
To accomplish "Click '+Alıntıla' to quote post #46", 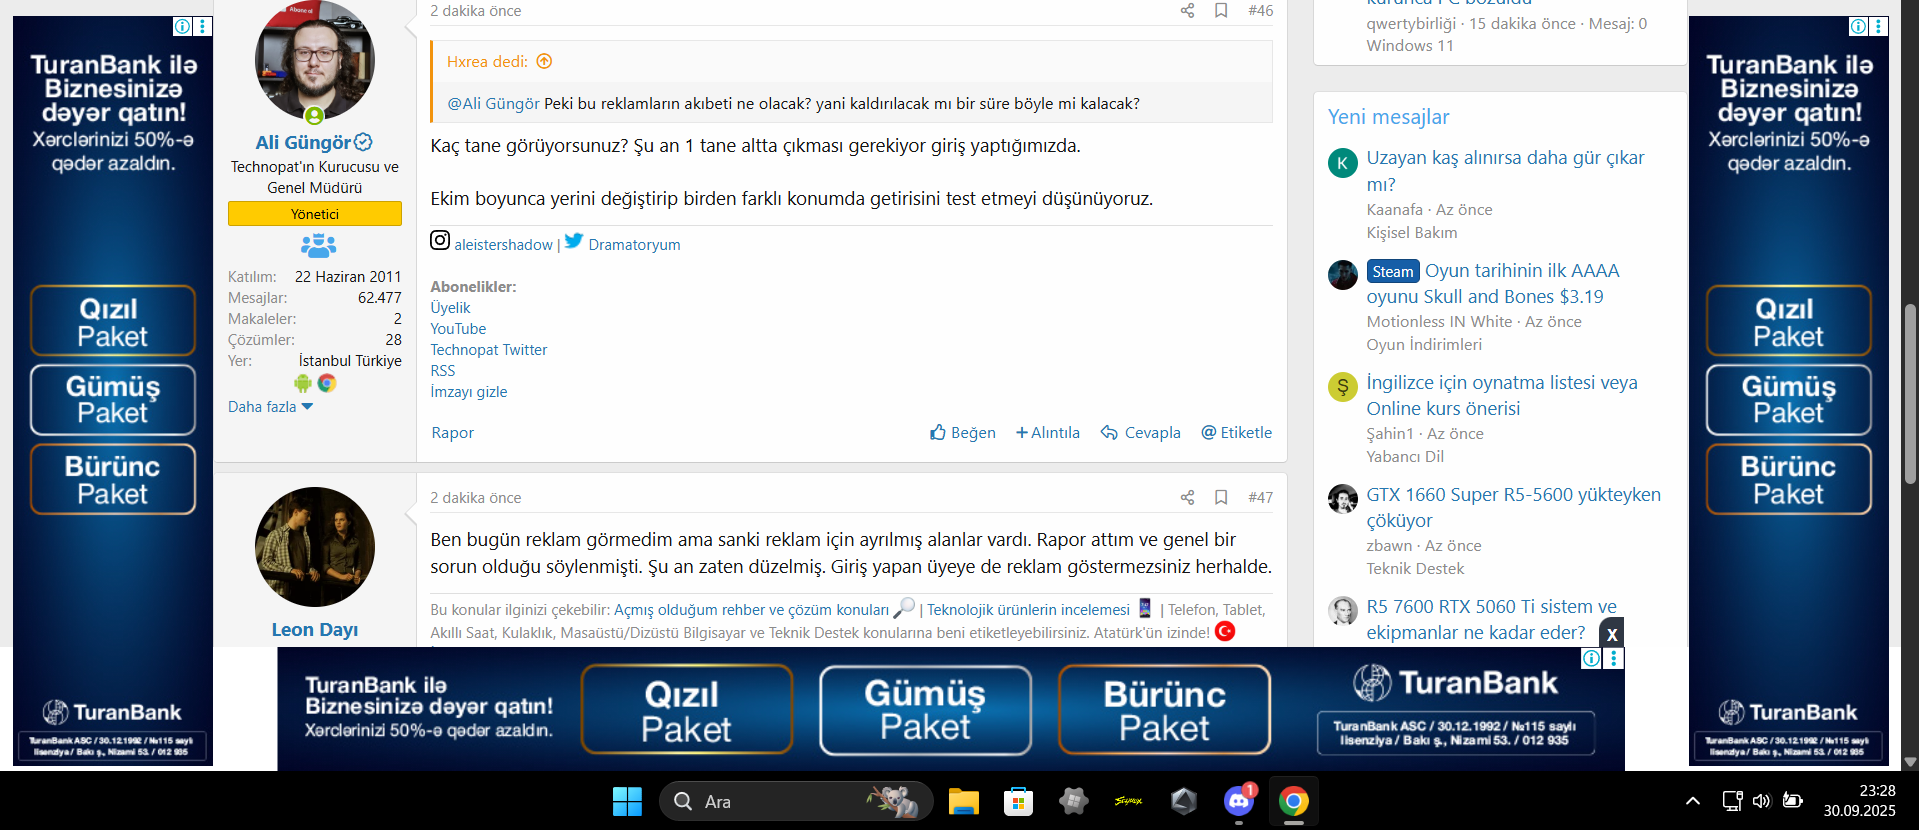I will (1048, 433).
